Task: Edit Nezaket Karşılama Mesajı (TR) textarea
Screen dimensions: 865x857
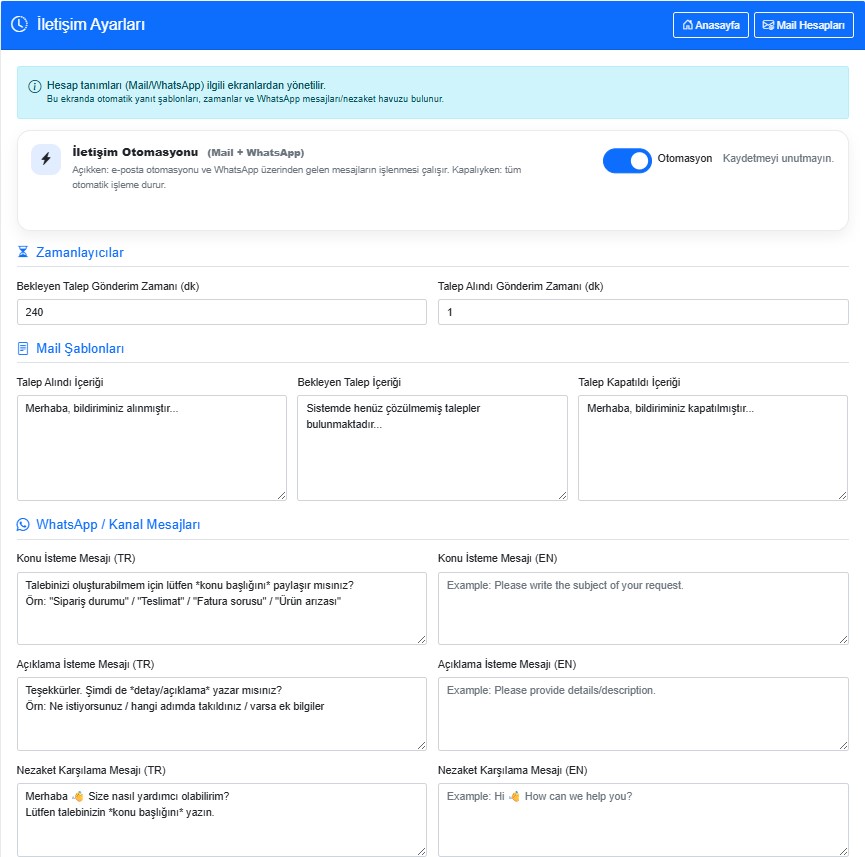Action: click(x=221, y=819)
